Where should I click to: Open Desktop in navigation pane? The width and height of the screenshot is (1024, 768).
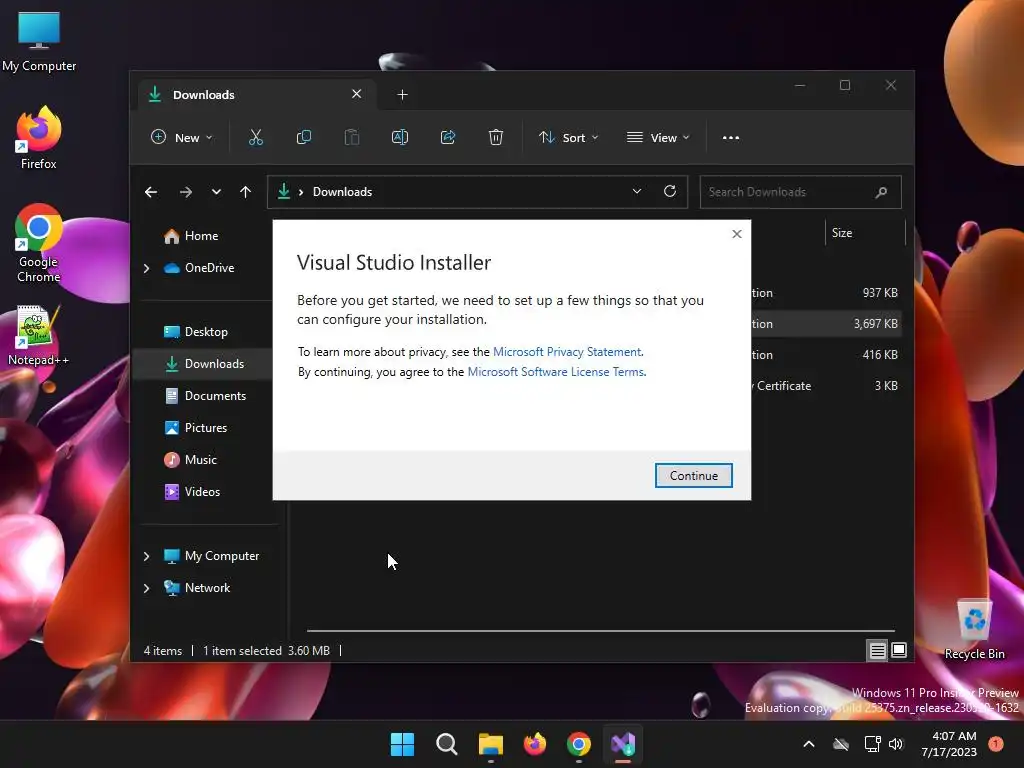(x=195, y=332)
